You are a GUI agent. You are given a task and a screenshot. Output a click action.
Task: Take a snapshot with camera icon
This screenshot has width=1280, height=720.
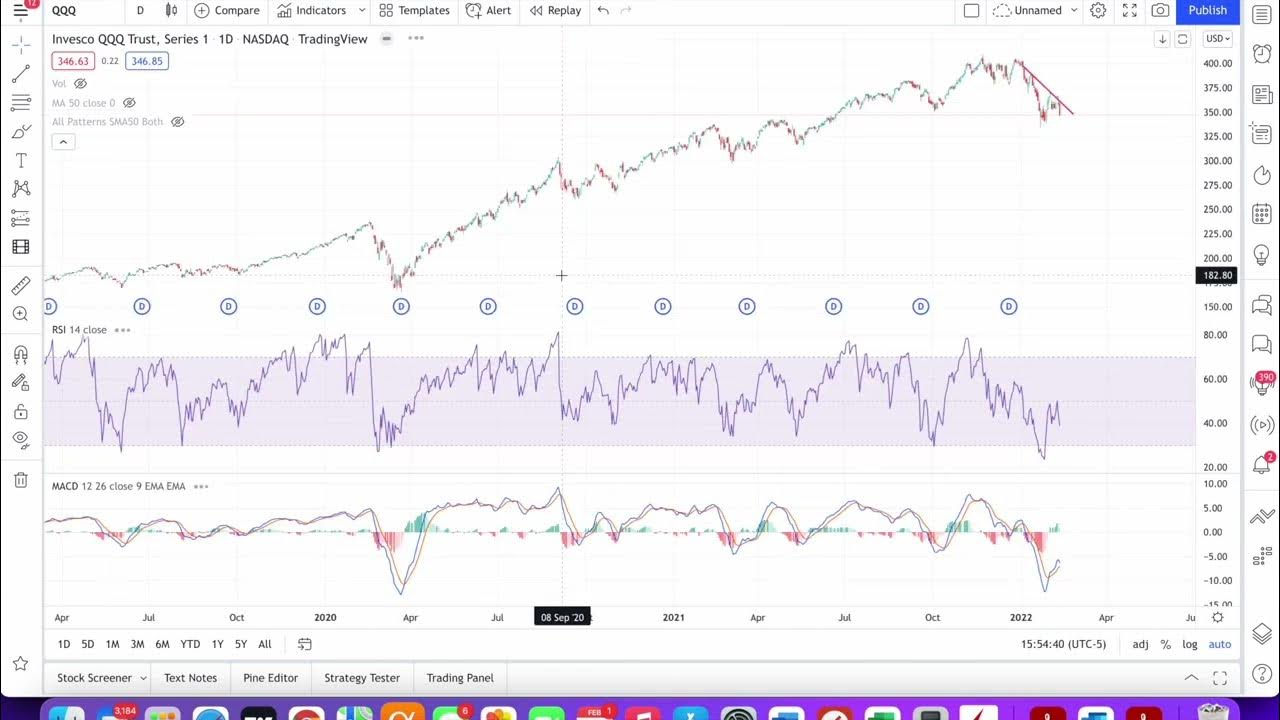(x=1160, y=11)
